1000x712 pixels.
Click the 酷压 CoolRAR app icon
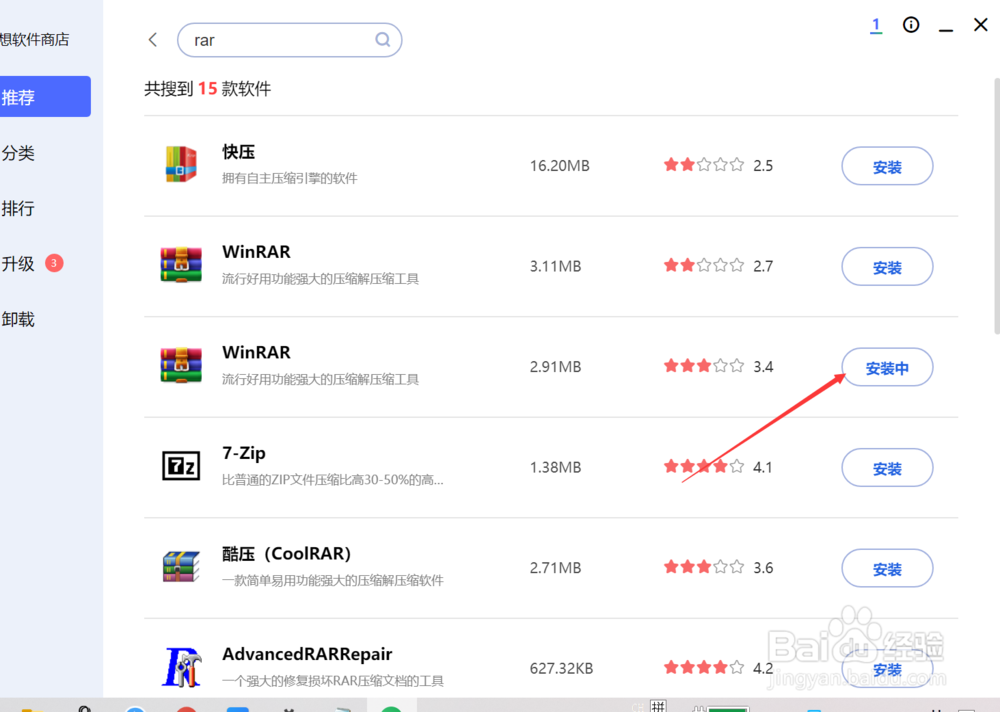pos(180,565)
